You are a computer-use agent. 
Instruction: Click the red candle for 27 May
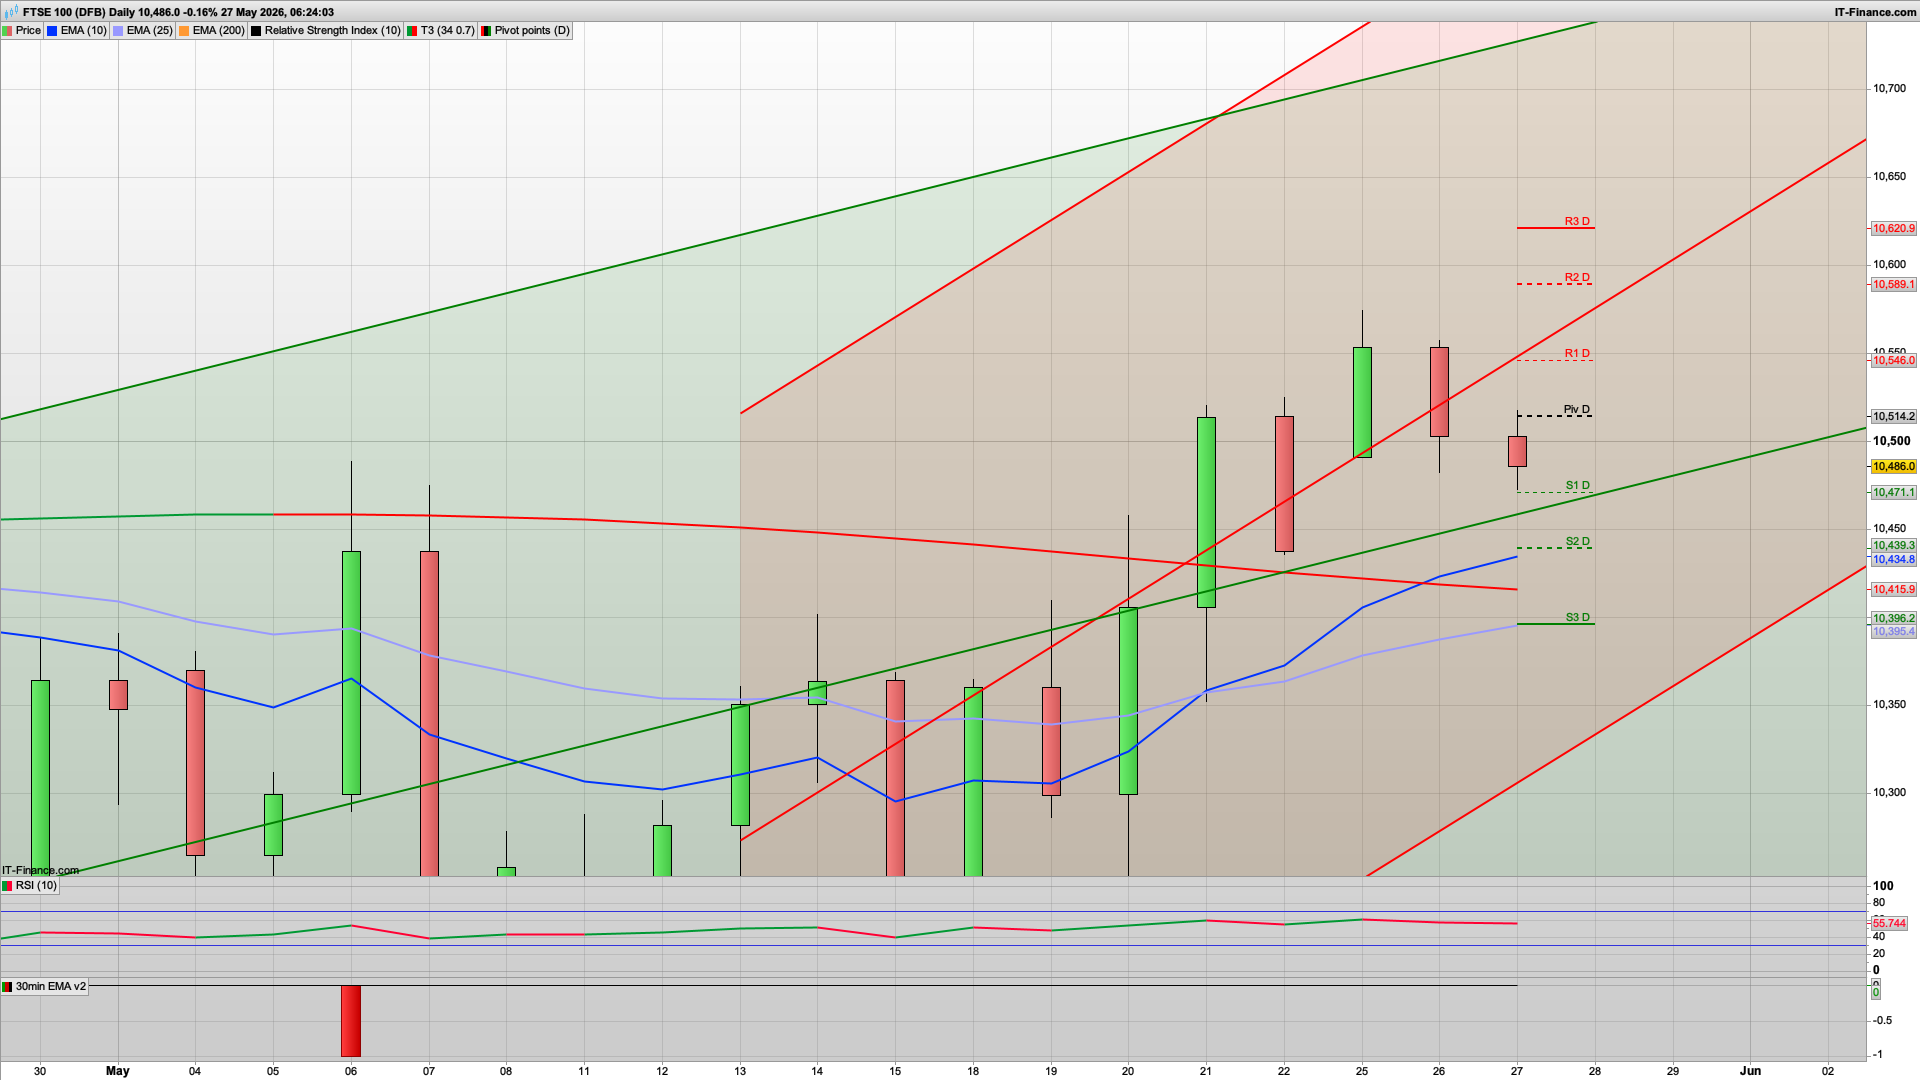[x=1517, y=452]
